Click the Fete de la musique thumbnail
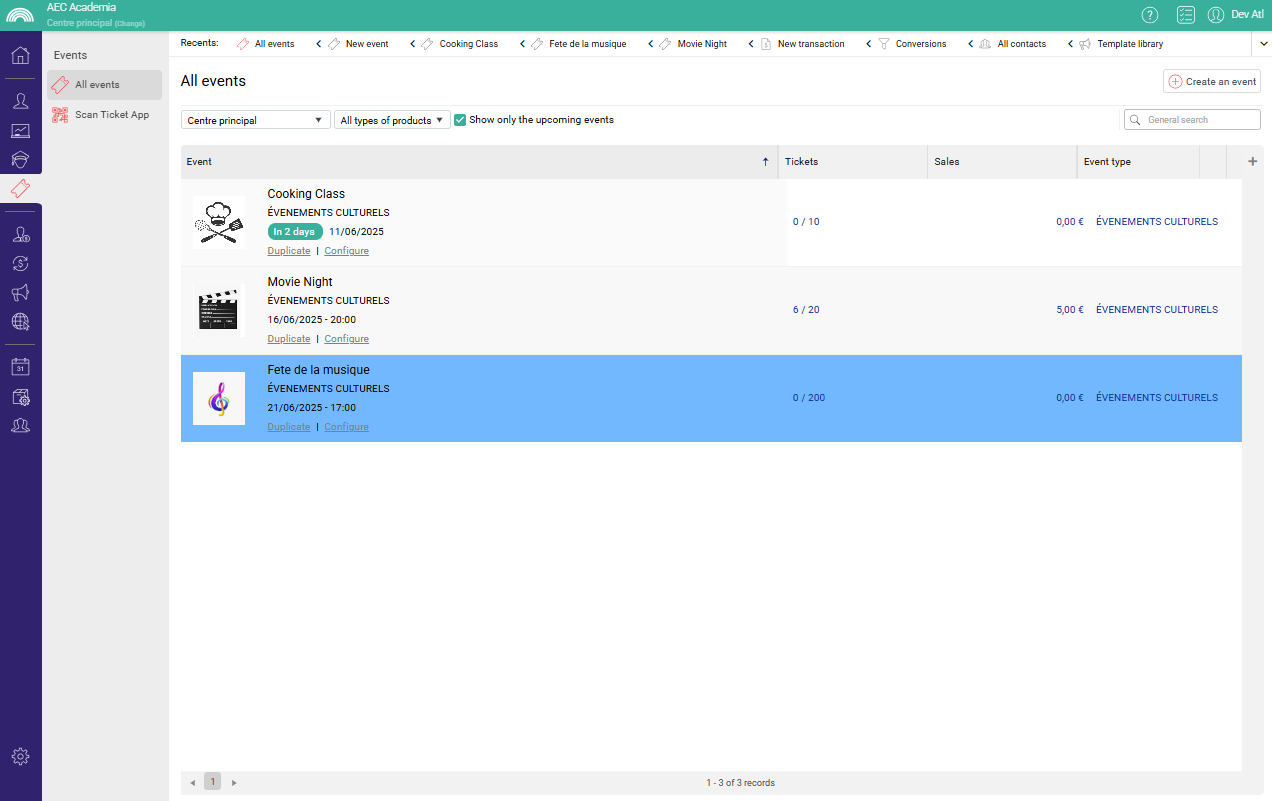Screen dimensions: 1272x801 tap(218, 398)
